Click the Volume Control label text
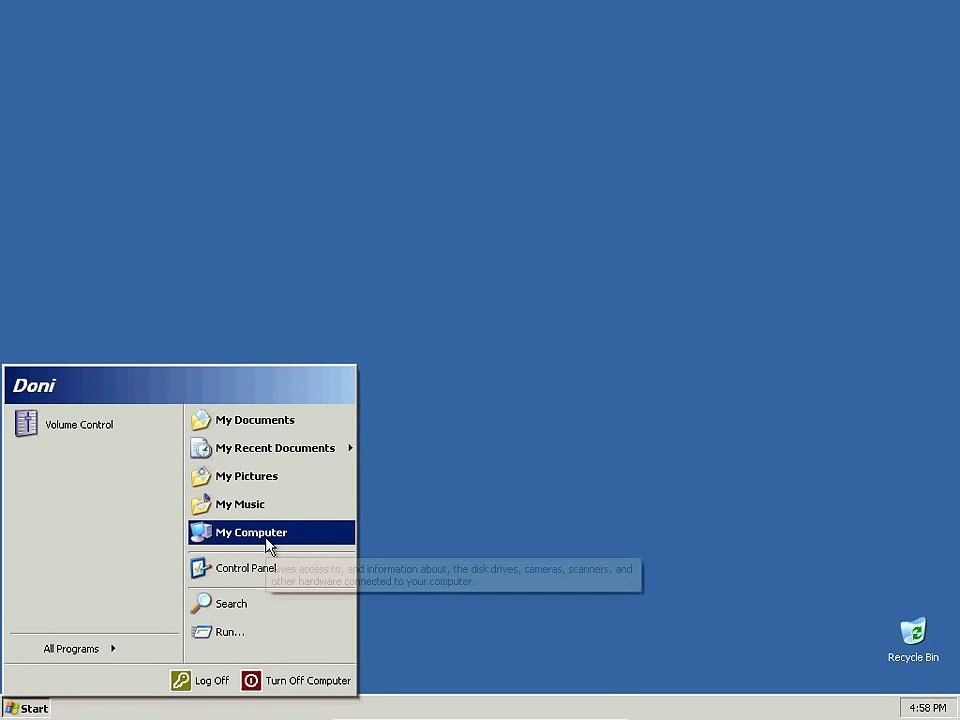The height and width of the screenshot is (720, 960). tap(79, 425)
